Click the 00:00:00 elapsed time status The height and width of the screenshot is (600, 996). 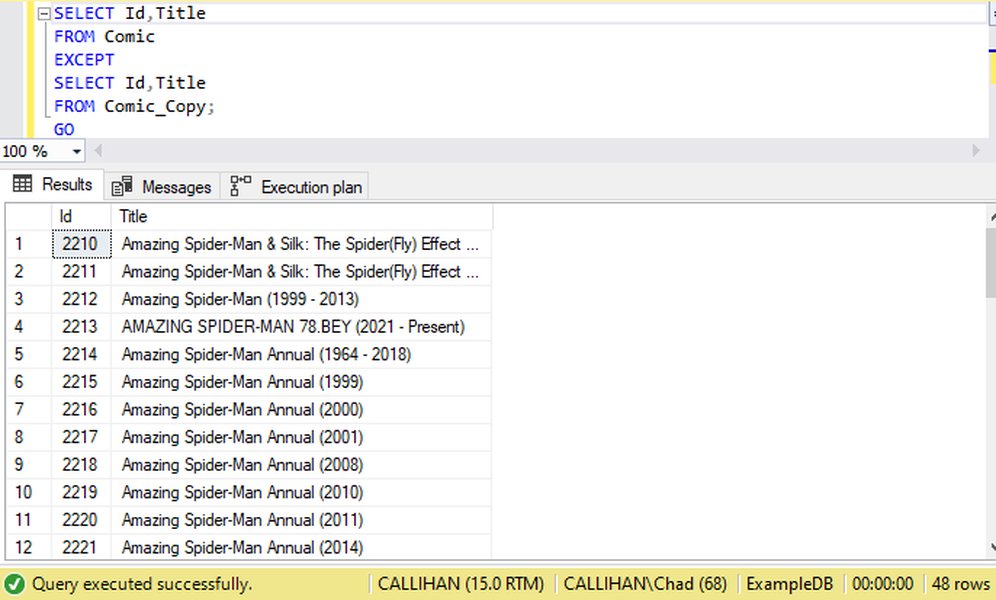click(x=883, y=583)
